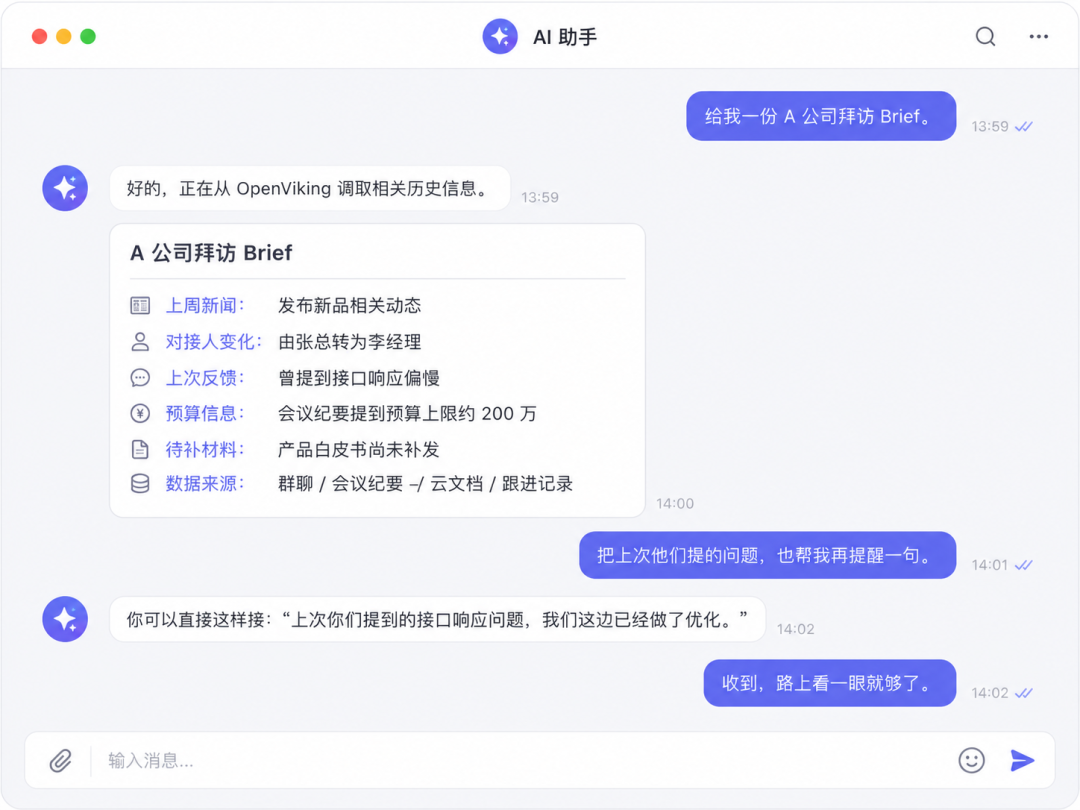Screen dimensions: 1080x810
Task: Click the attachment paperclip icon
Action: (61, 760)
